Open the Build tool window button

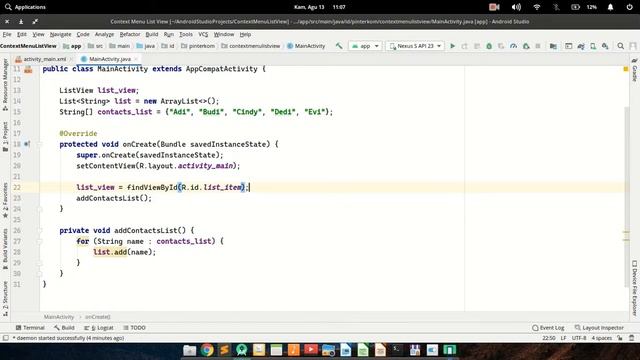point(64,328)
